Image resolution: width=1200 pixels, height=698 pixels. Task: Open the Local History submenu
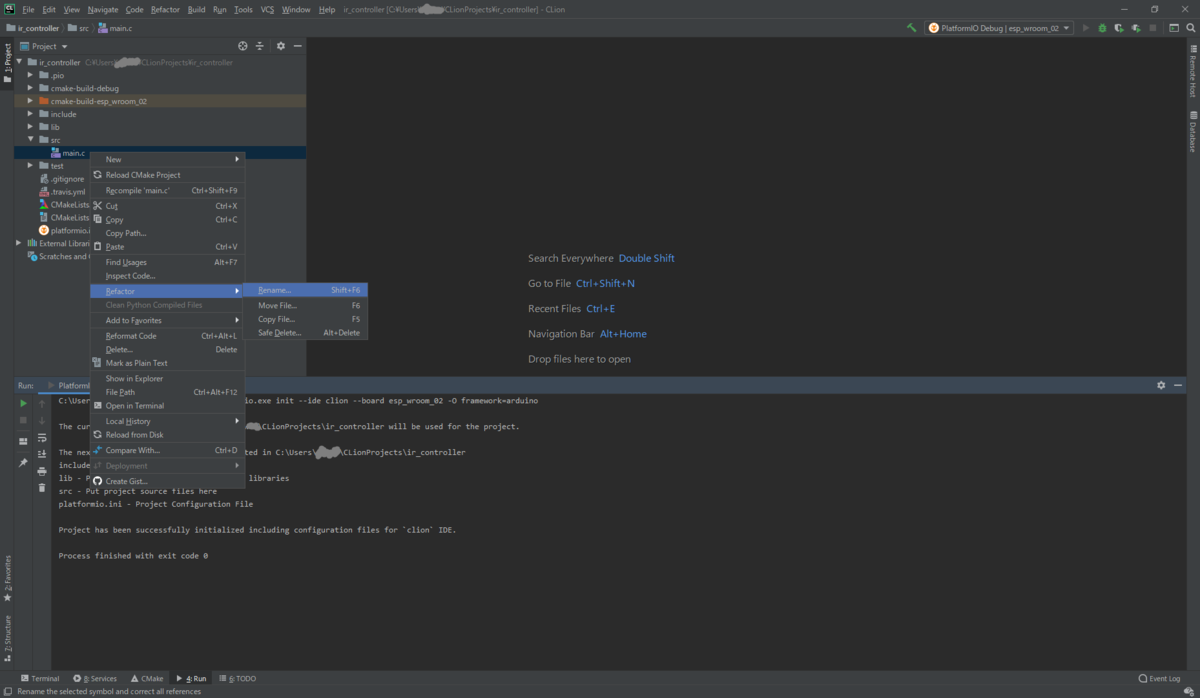167,421
